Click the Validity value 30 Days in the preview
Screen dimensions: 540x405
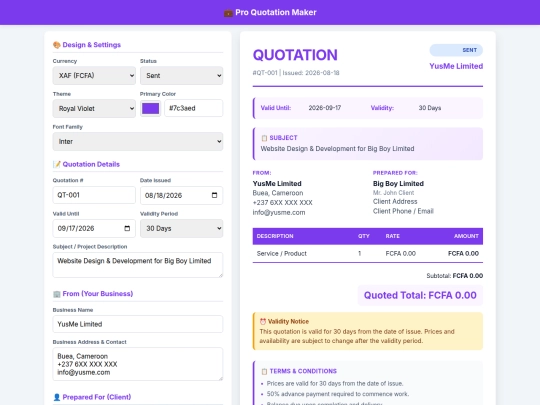point(430,108)
